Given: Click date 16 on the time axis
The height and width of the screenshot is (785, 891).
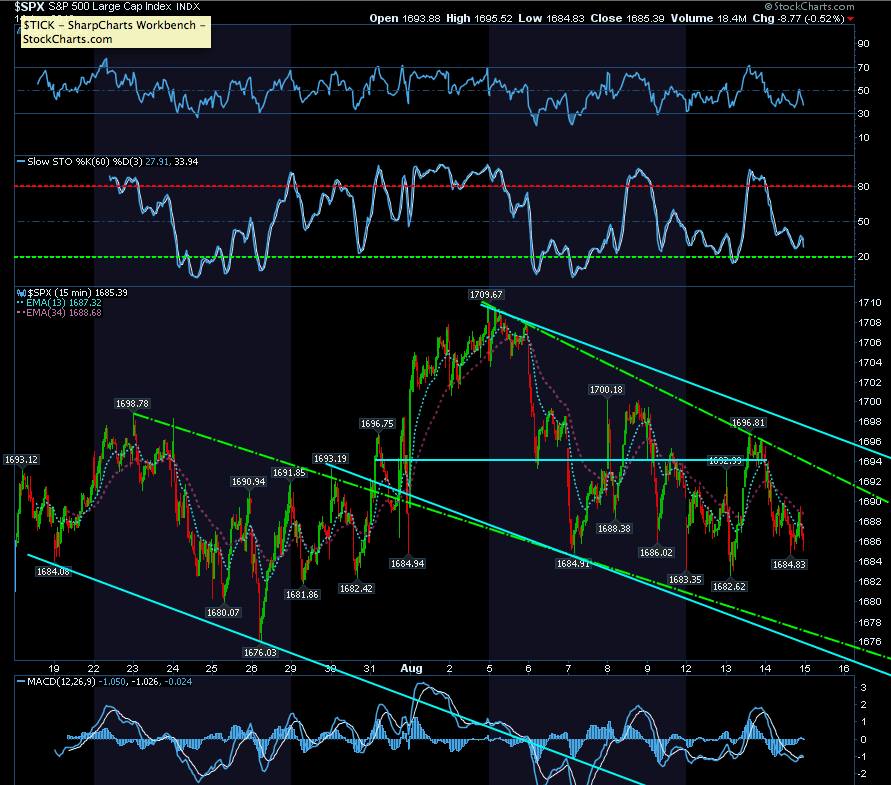Looking at the screenshot, I should pos(844,668).
